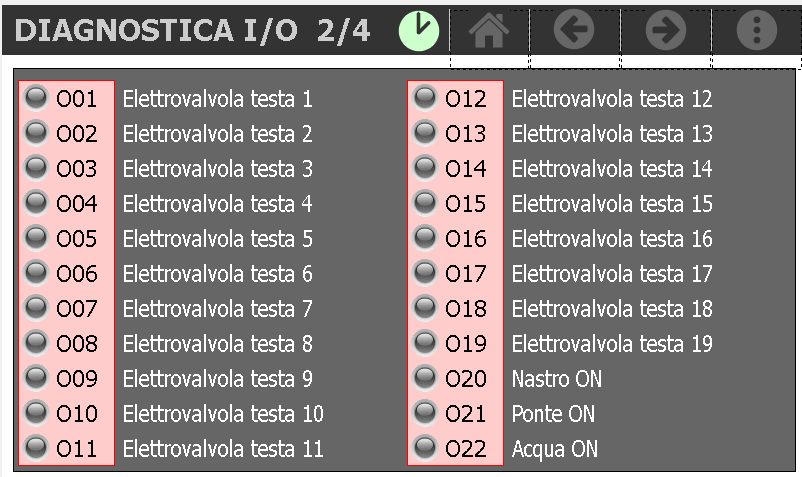Navigate back to previous diagnostics page
Screen dimensions: 802x477
[x=574, y=32]
